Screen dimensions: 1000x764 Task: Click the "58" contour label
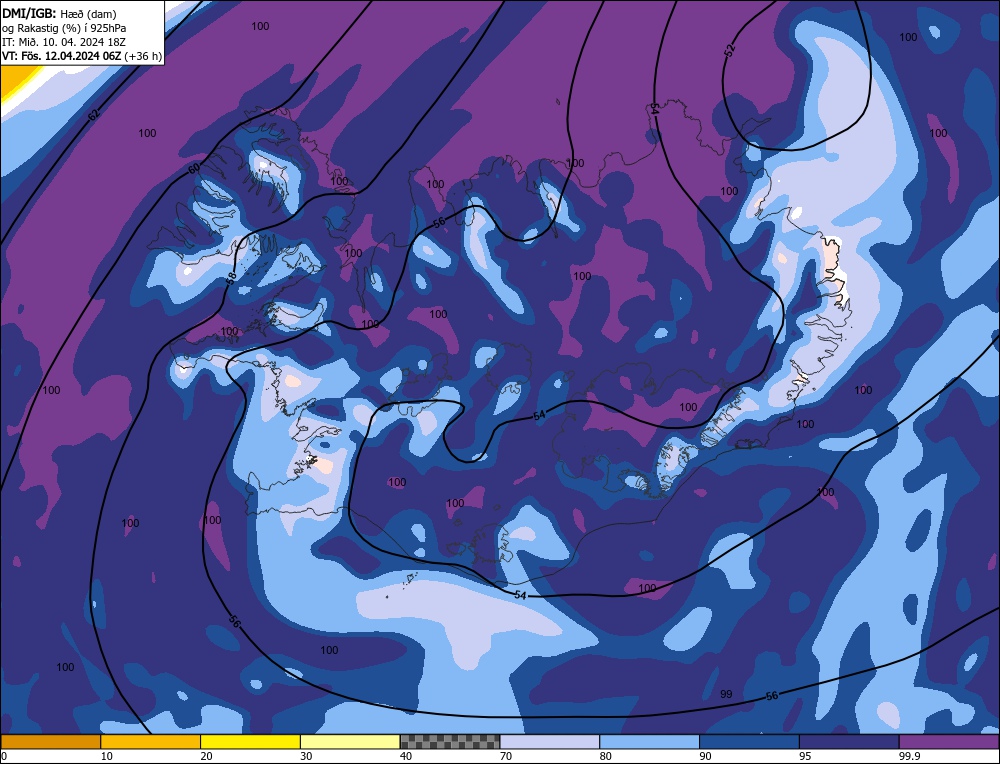[231, 277]
